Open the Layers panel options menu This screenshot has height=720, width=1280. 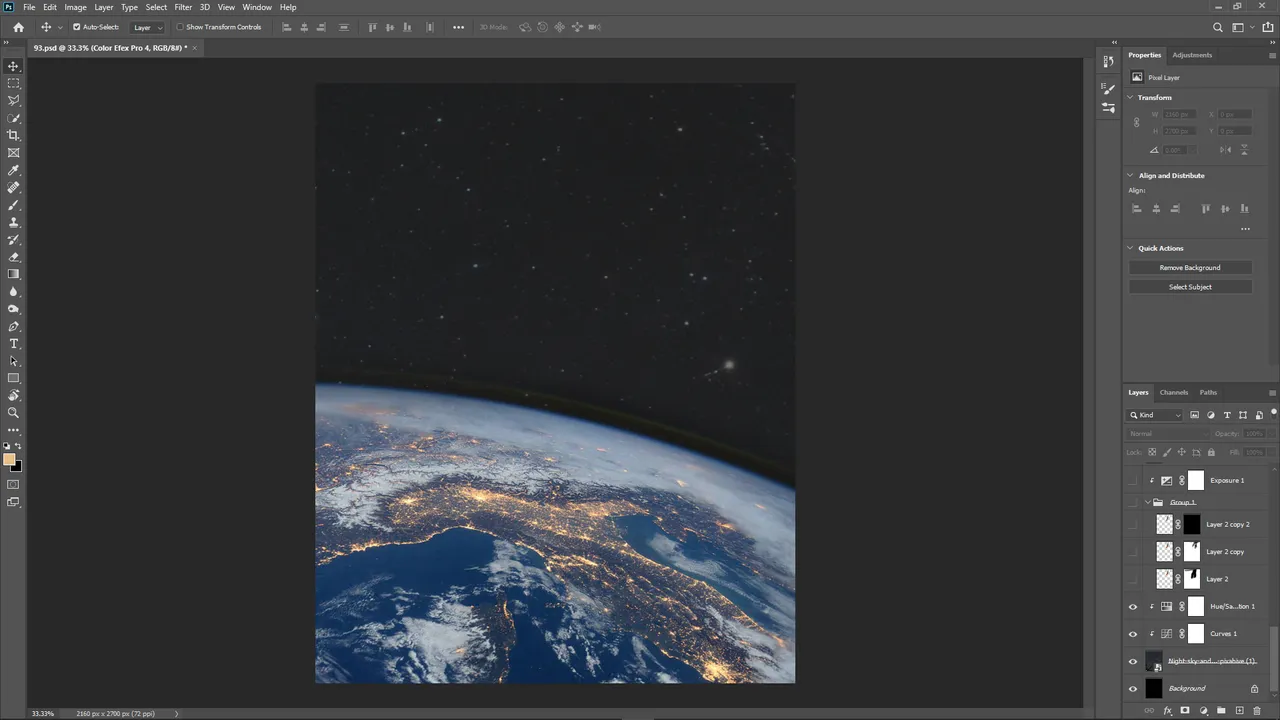pos(1272,393)
